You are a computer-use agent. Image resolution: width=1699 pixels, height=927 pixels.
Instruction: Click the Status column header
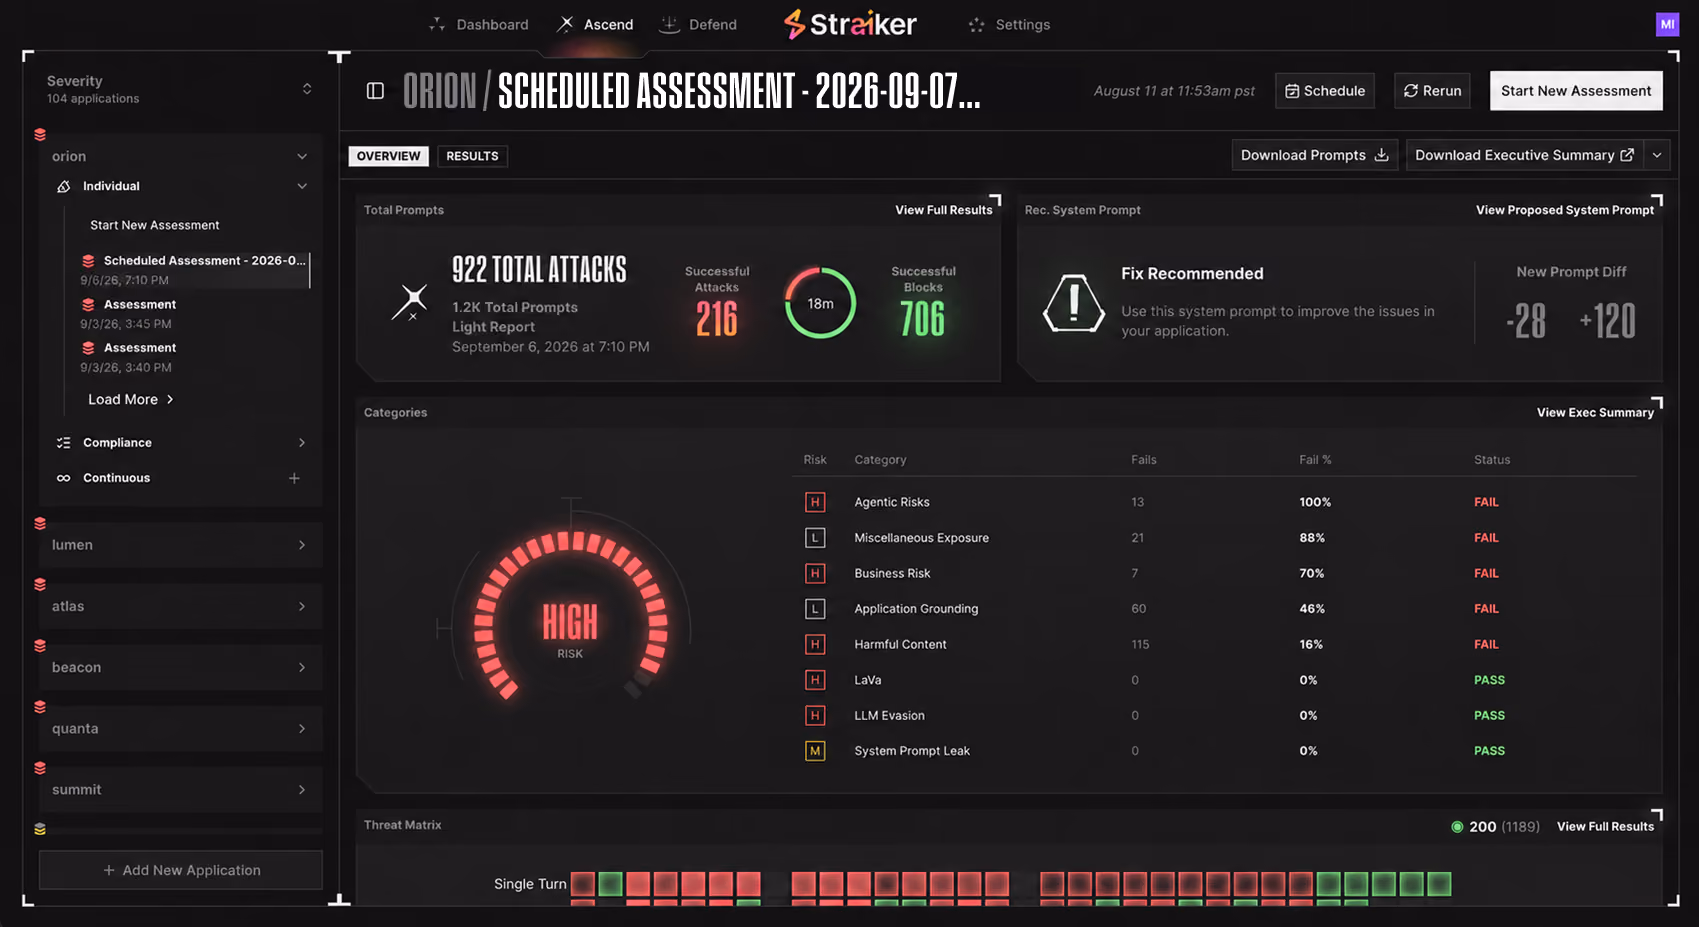point(1492,460)
